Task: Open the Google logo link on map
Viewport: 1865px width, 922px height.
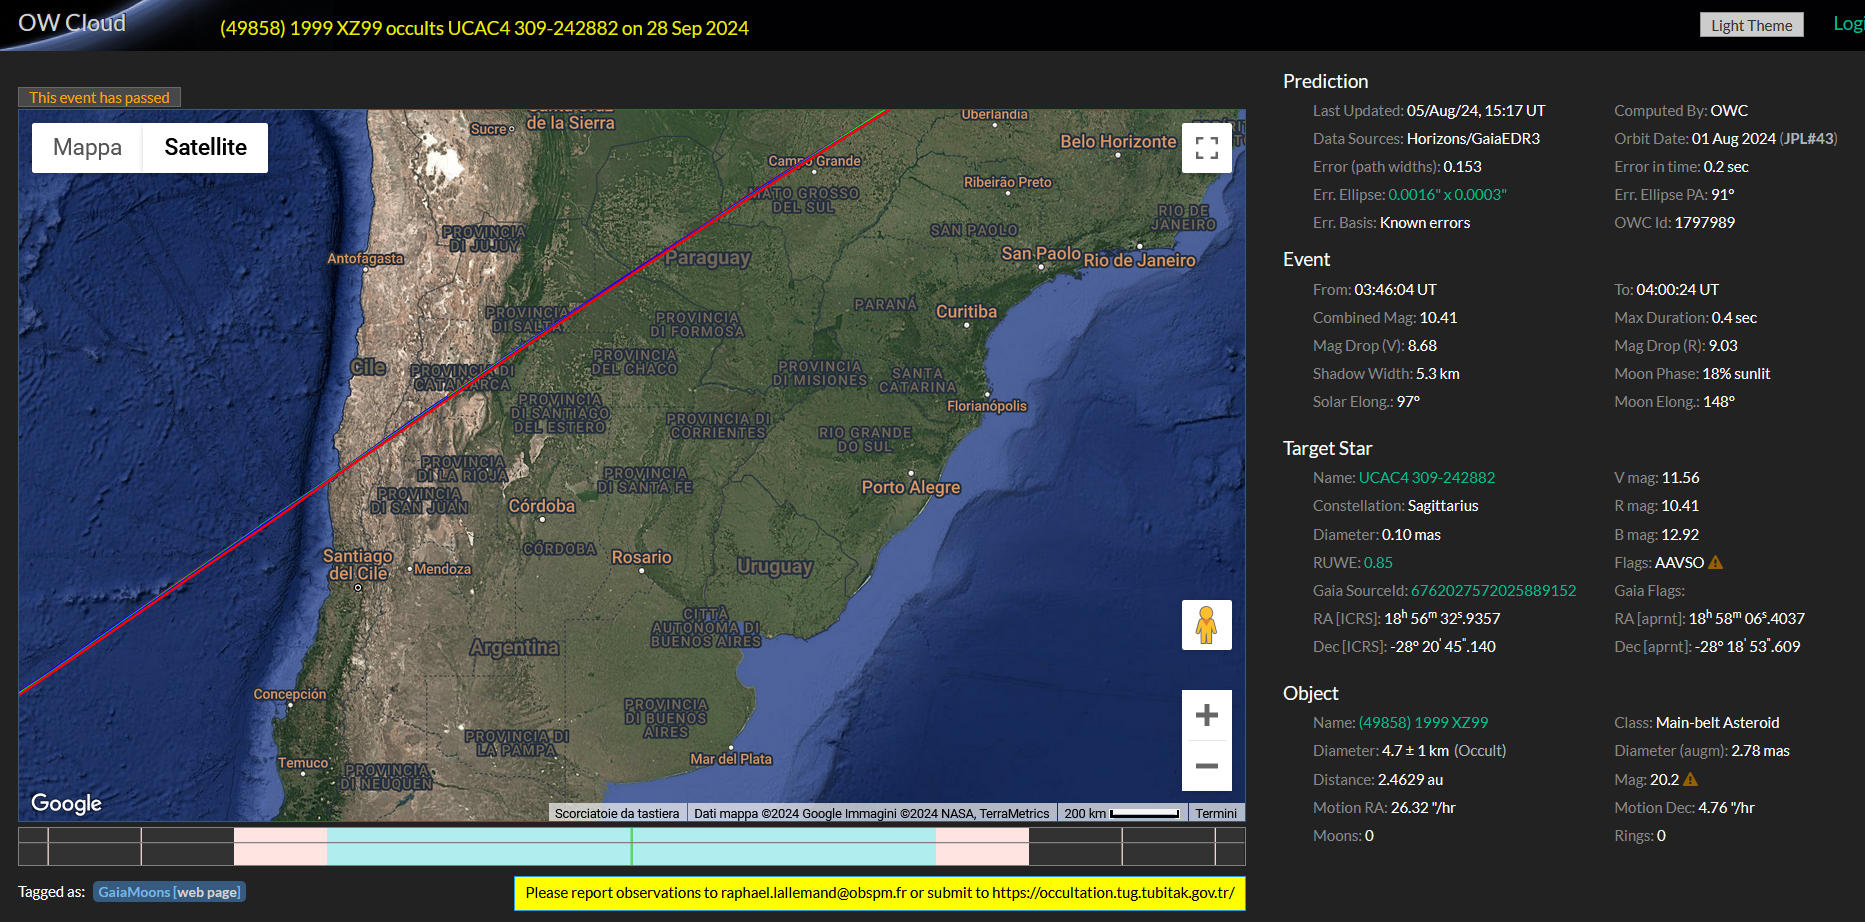Action: point(66,803)
